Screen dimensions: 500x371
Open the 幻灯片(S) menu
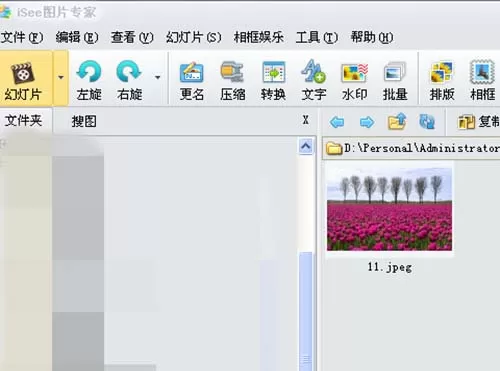(194, 37)
